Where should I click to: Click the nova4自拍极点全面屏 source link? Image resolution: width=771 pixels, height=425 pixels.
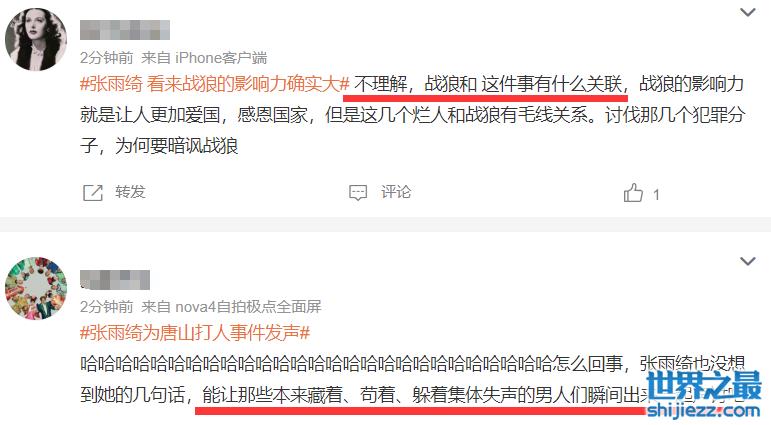(x=248, y=307)
